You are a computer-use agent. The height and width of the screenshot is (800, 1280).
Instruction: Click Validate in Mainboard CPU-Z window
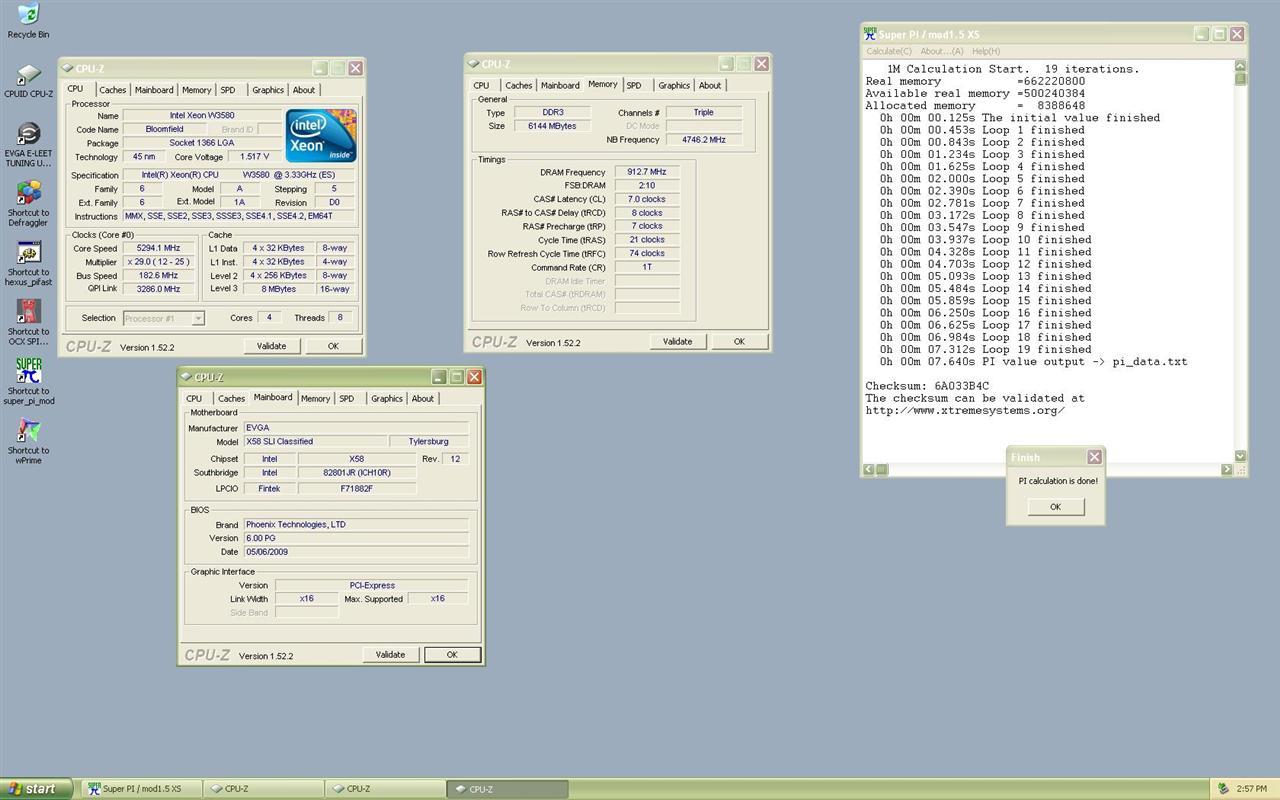point(390,655)
